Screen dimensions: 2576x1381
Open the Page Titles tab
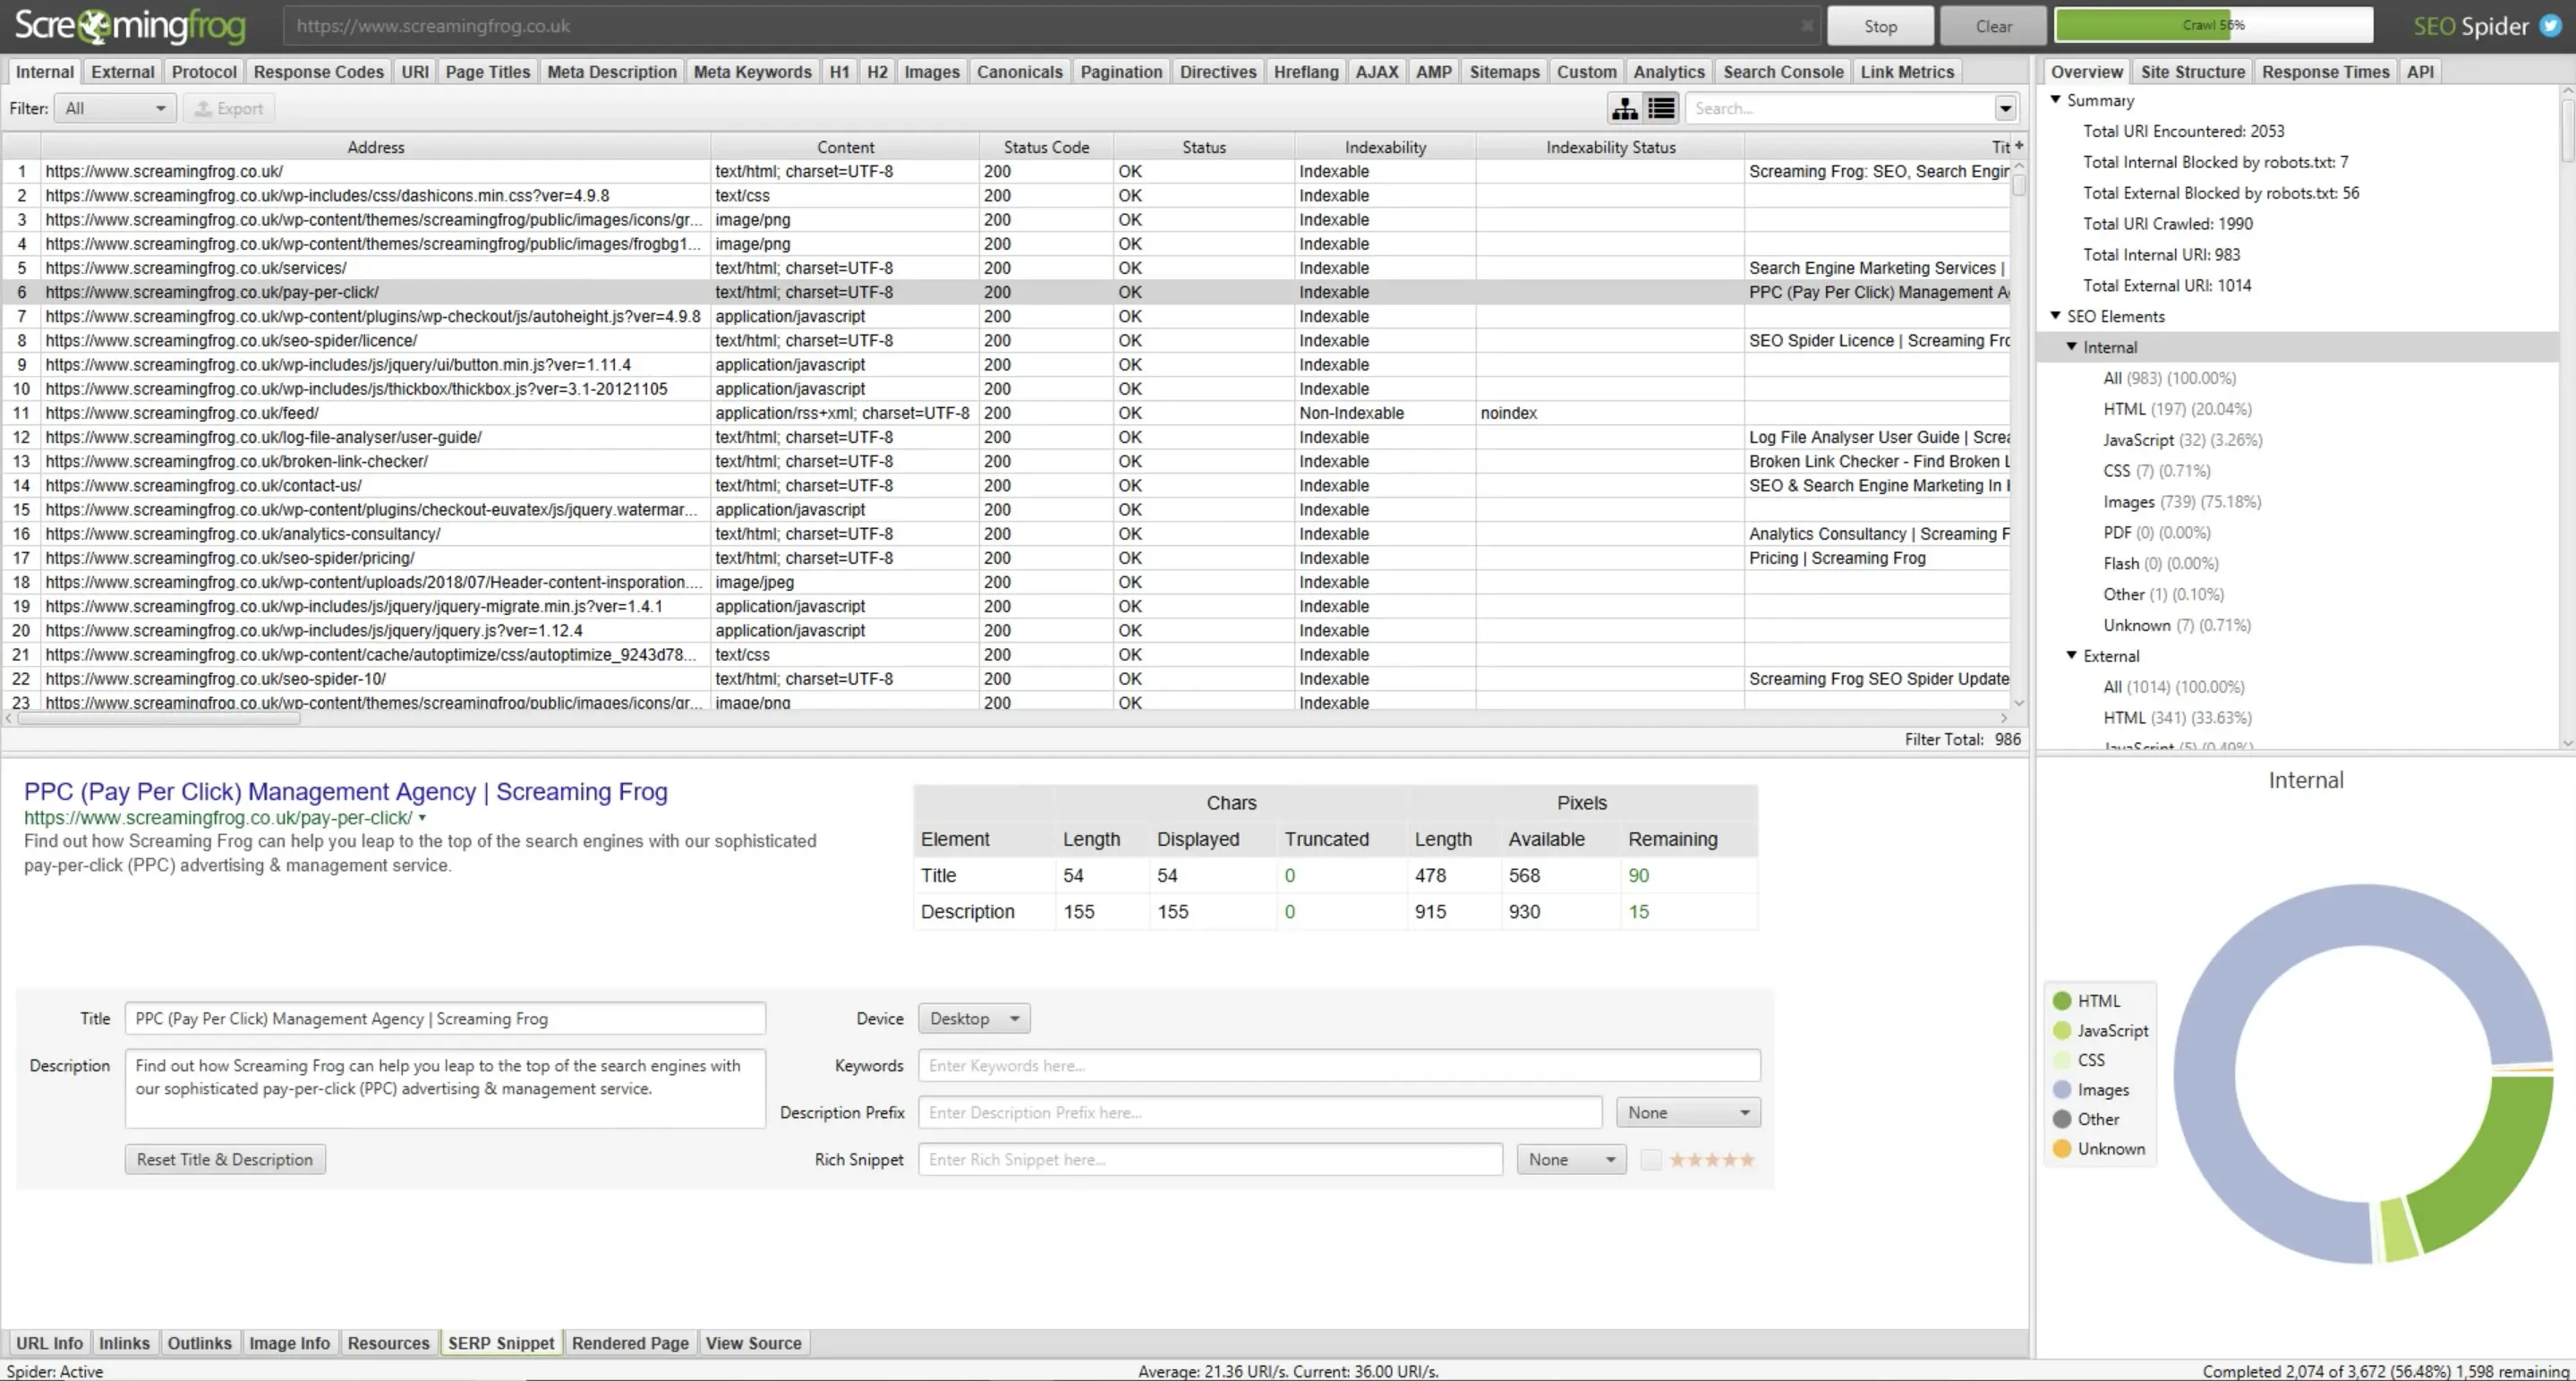click(x=487, y=72)
